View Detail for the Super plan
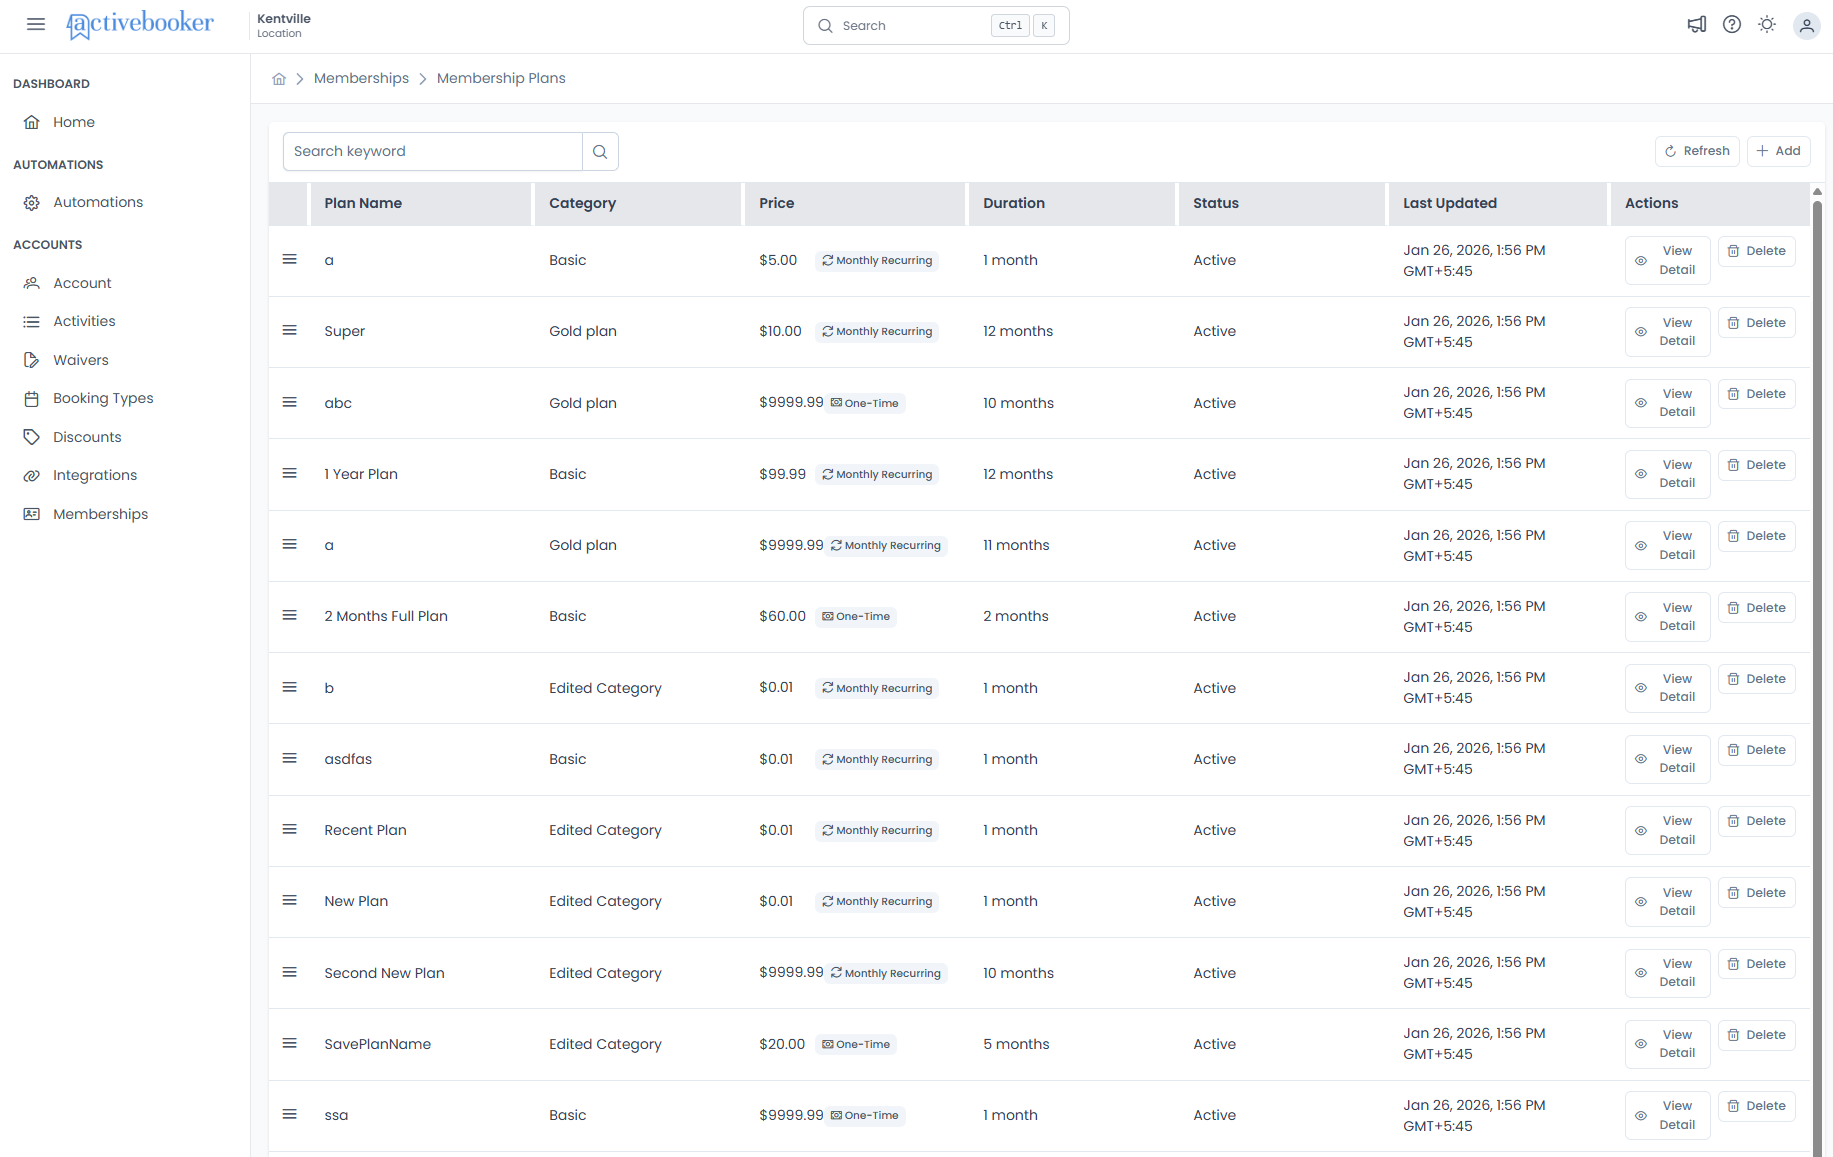Image resolution: width=1833 pixels, height=1157 pixels. 1667,332
